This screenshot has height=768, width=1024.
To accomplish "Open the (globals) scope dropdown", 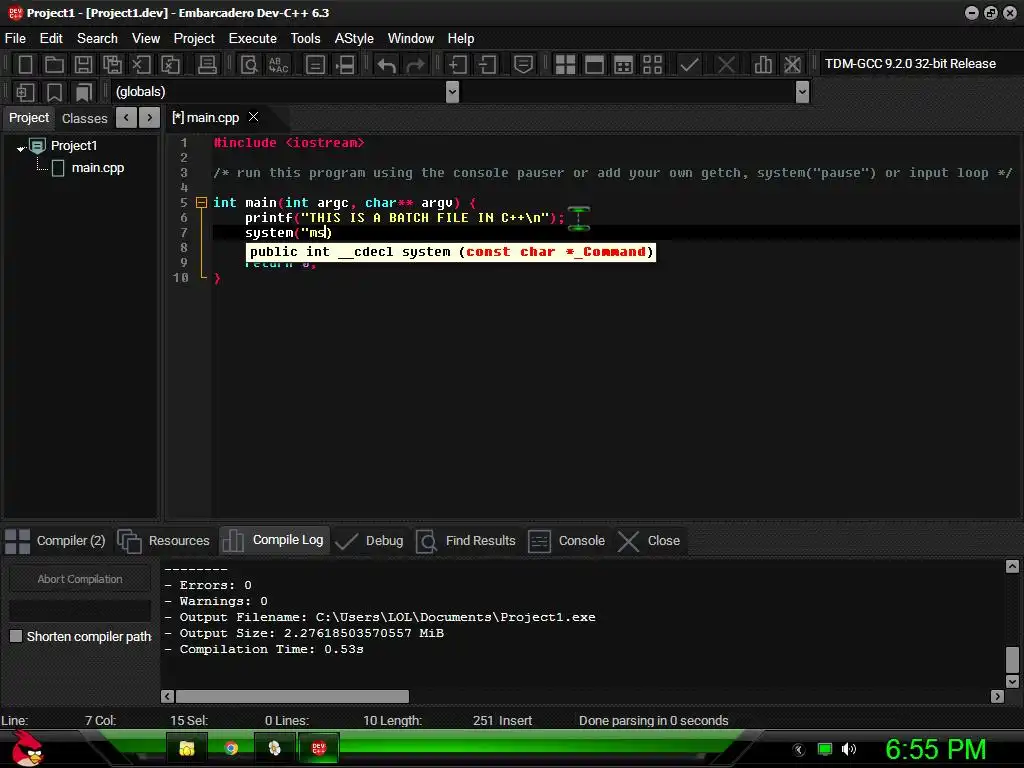I will click(452, 92).
